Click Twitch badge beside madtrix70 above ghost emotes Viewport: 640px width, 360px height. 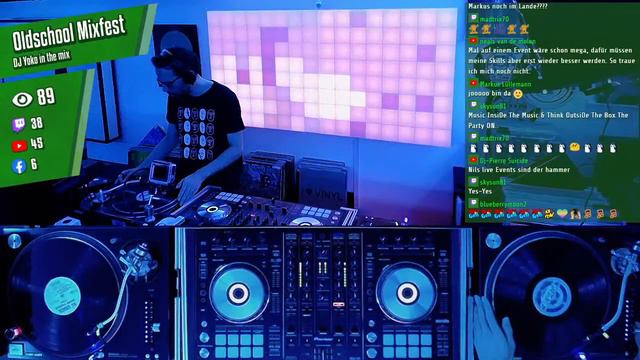(x=473, y=137)
